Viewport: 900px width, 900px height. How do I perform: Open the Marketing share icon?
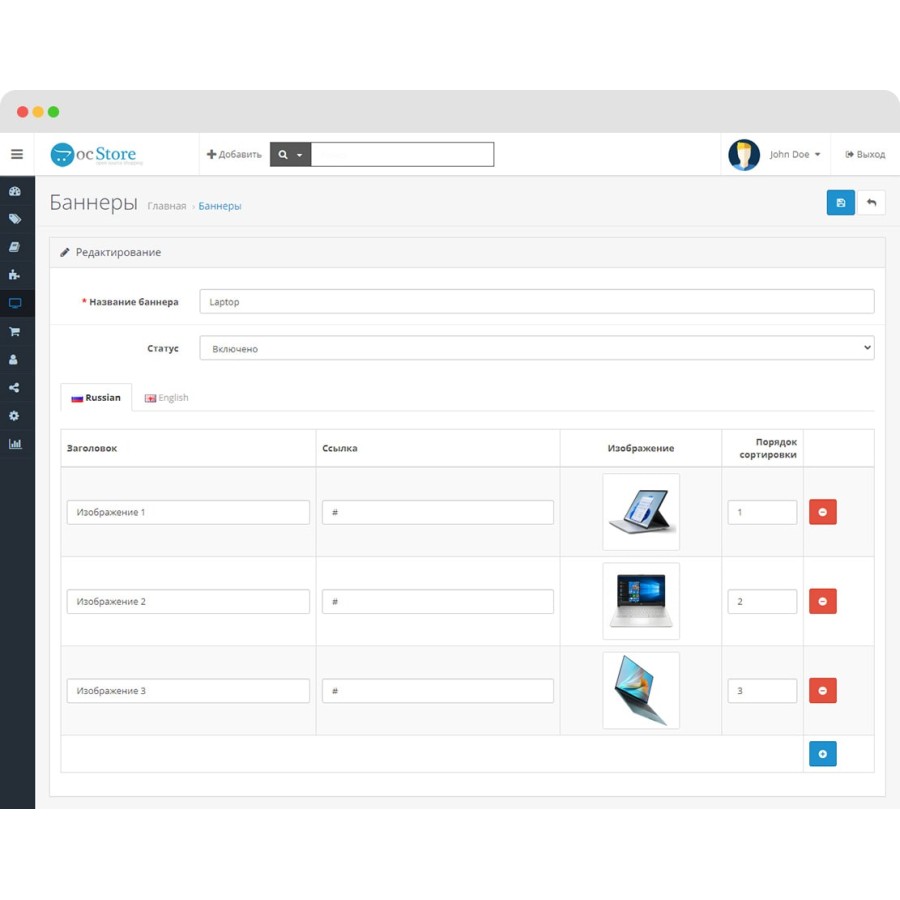tap(15, 387)
